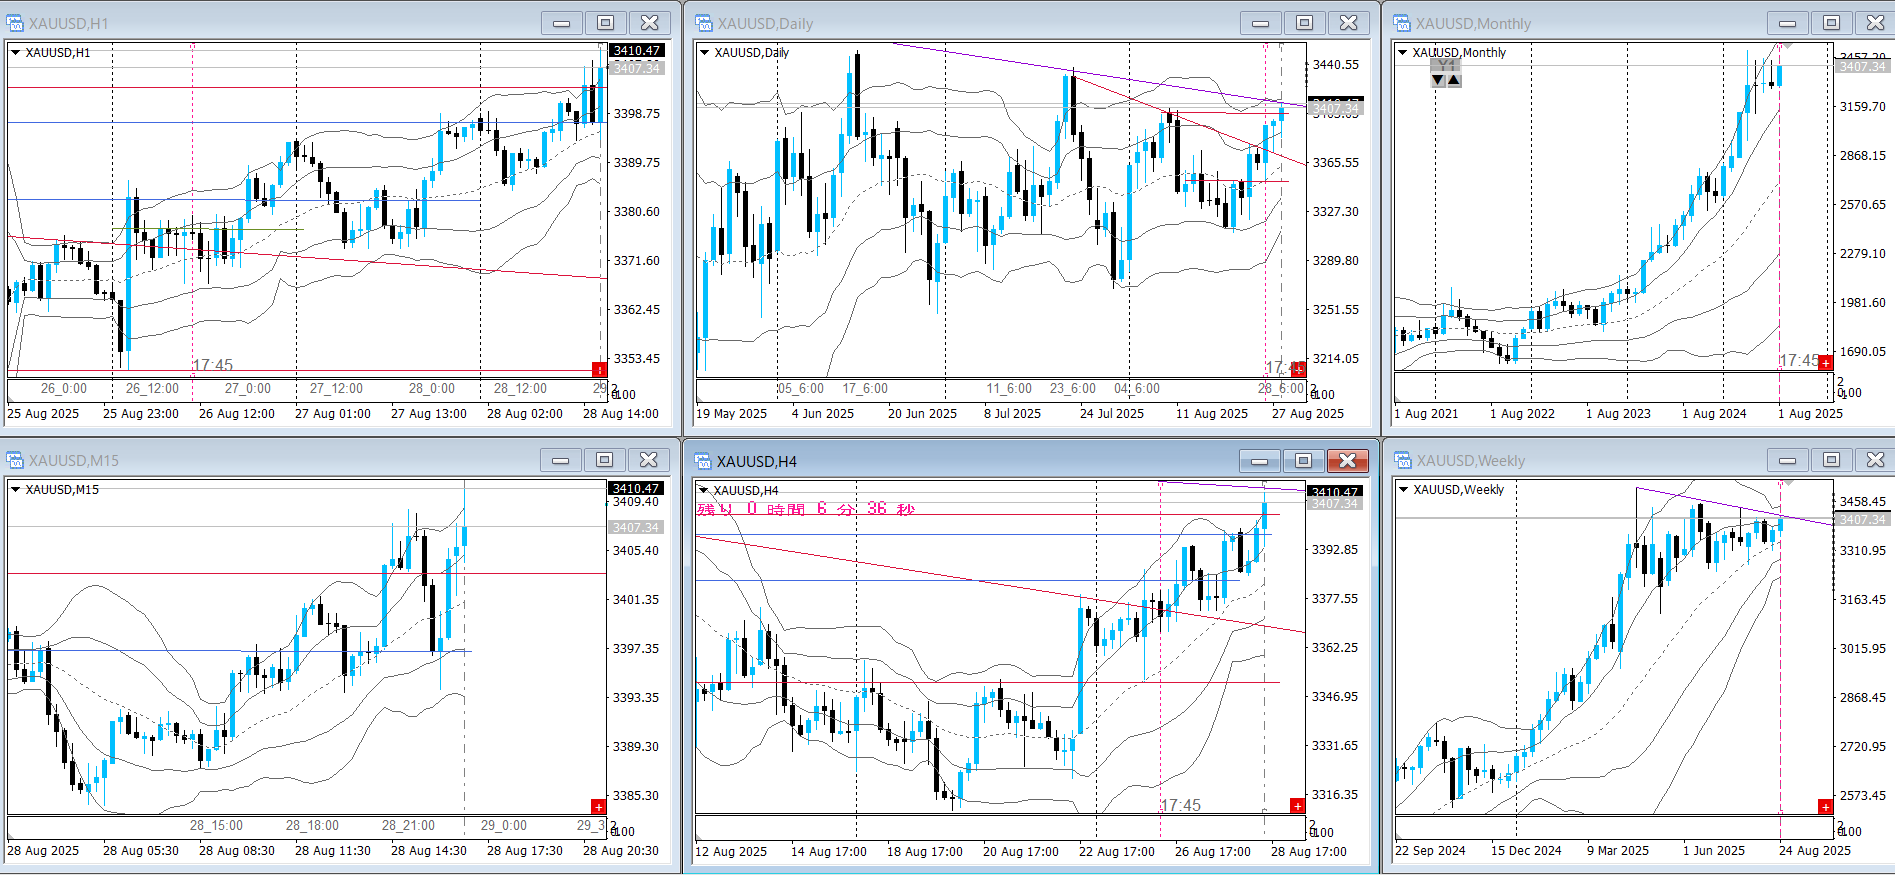Click the chart icon in XAUUSD,M15 title bar
The height and width of the screenshot is (876, 1895).
(15, 460)
